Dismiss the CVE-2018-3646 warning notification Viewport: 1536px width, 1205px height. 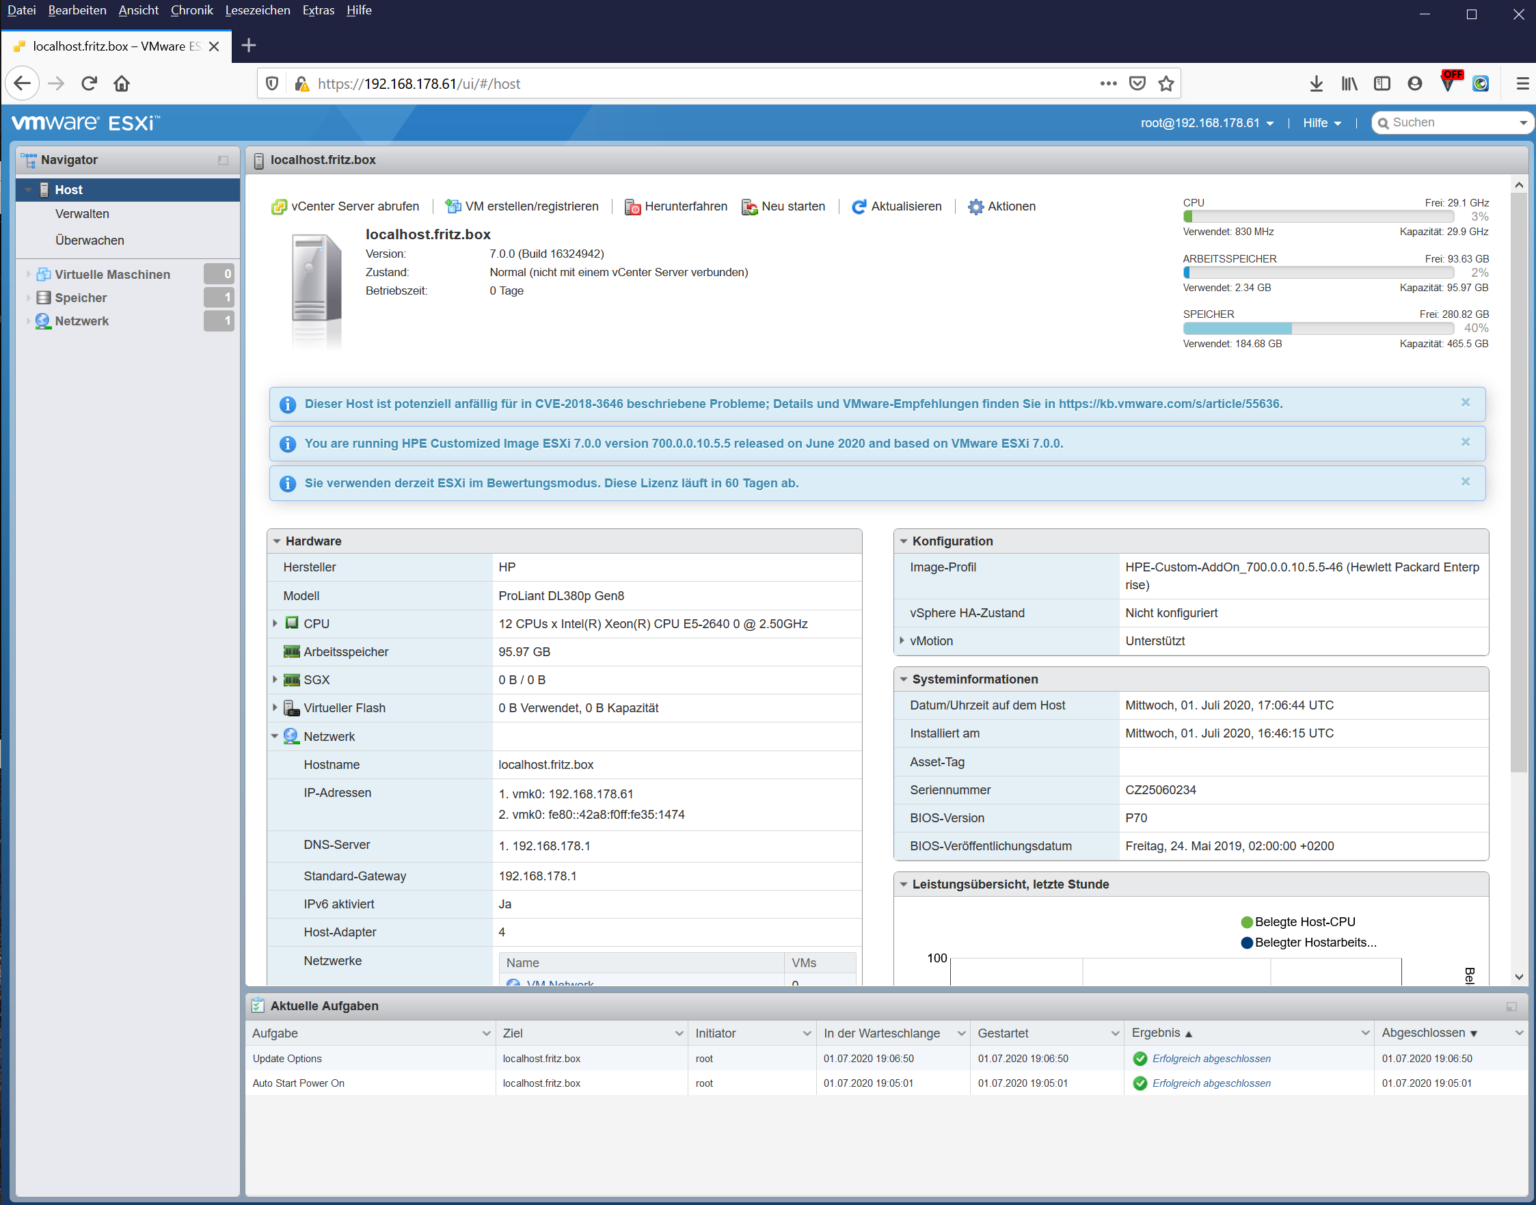coord(1465,403)
